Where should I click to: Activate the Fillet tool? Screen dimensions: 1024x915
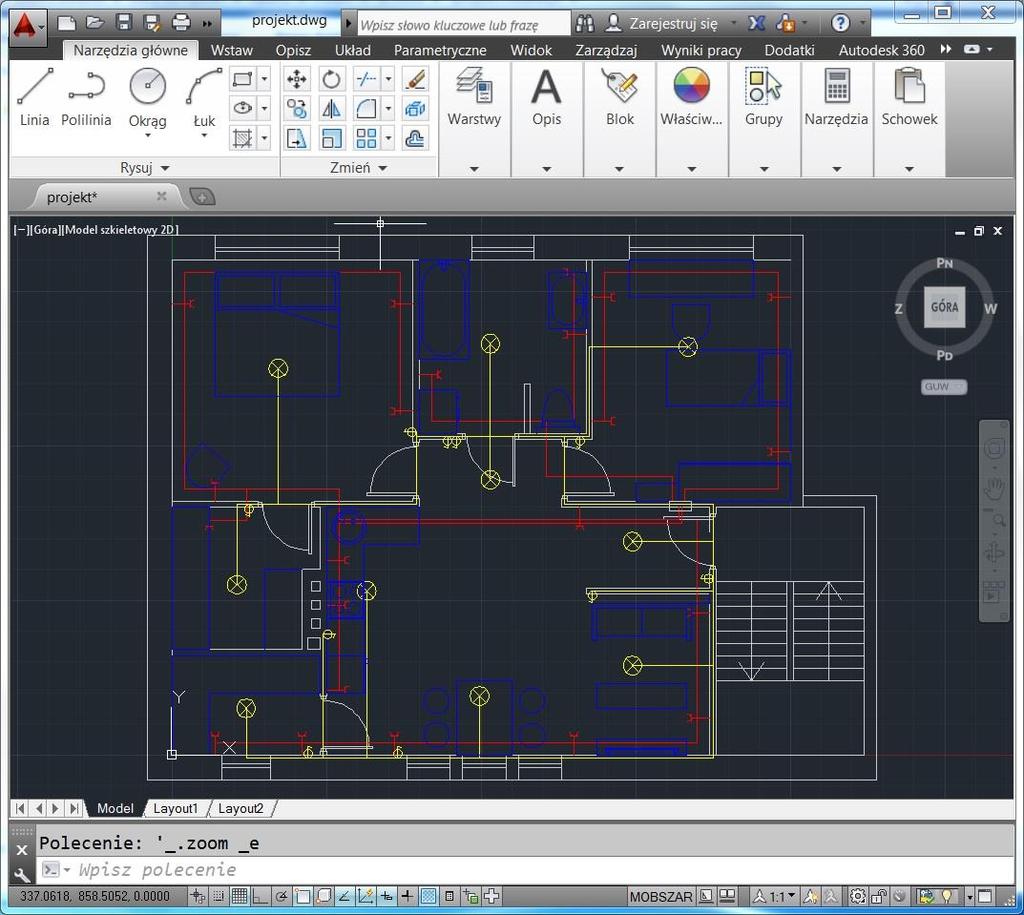tap(366, 108)
